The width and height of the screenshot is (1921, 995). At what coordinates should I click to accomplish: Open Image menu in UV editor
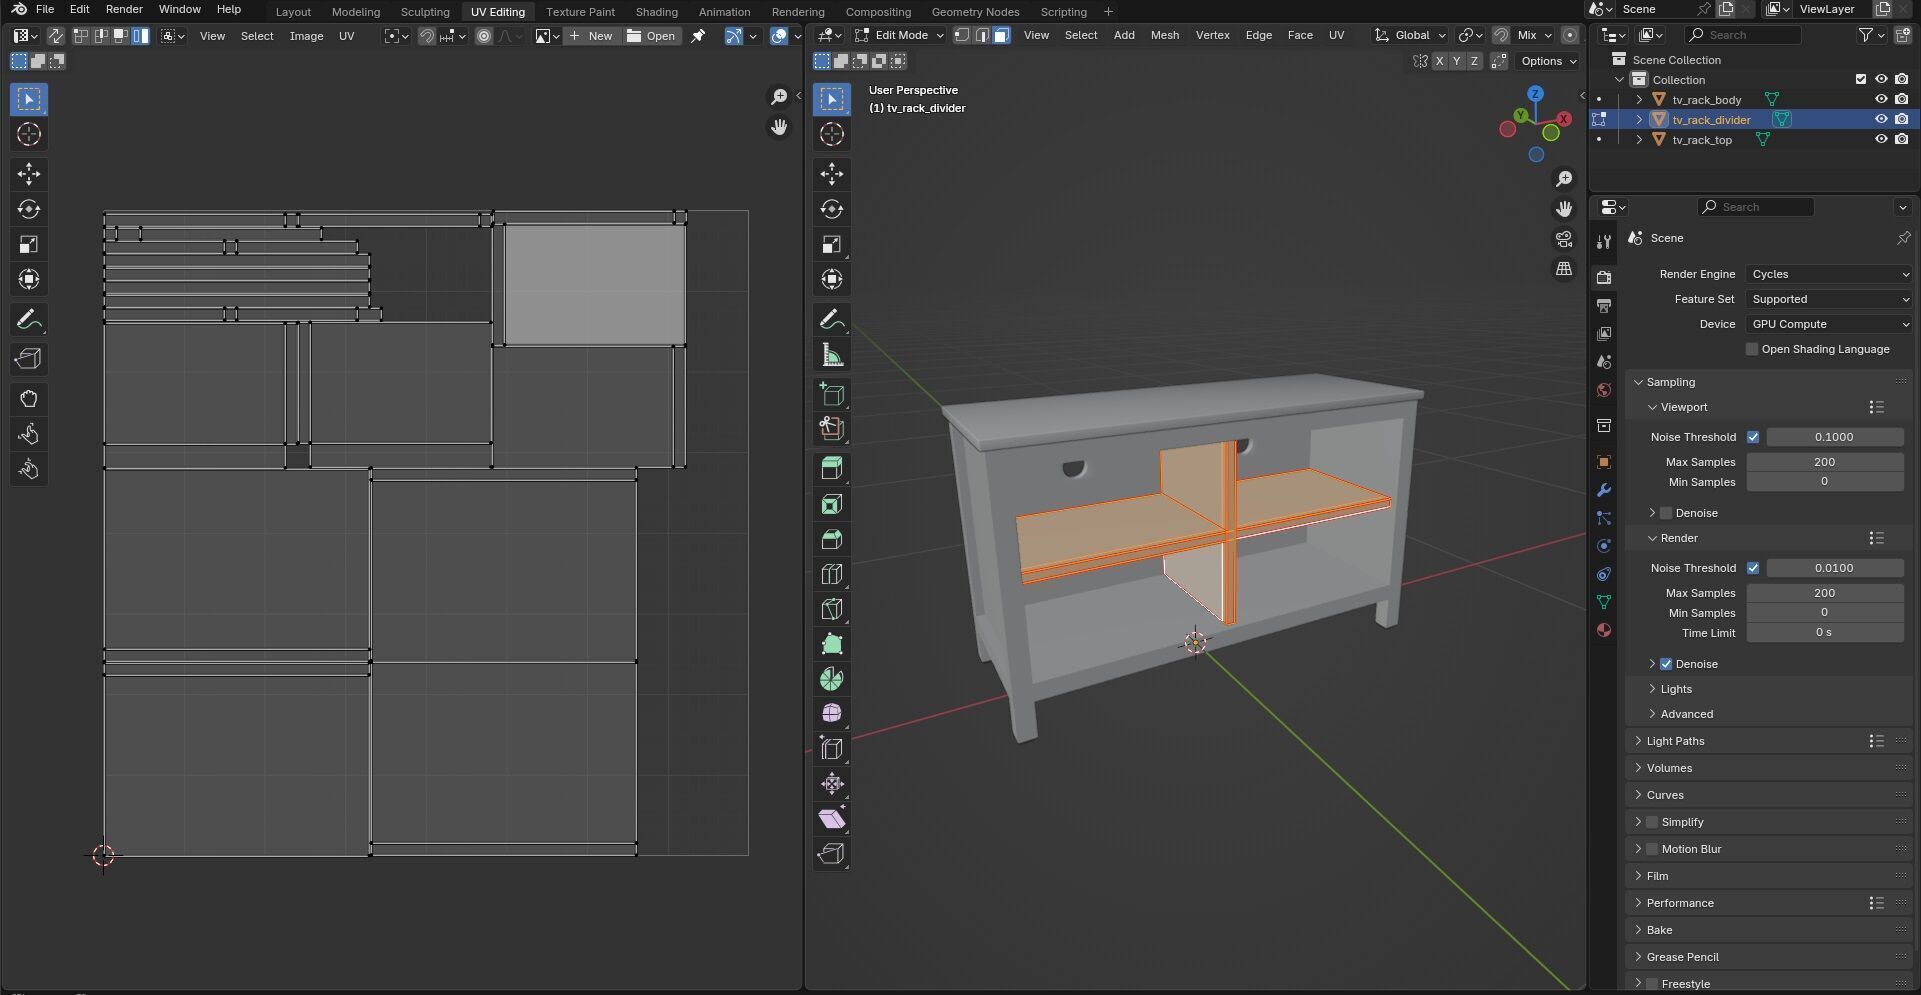tap(306, 36)
